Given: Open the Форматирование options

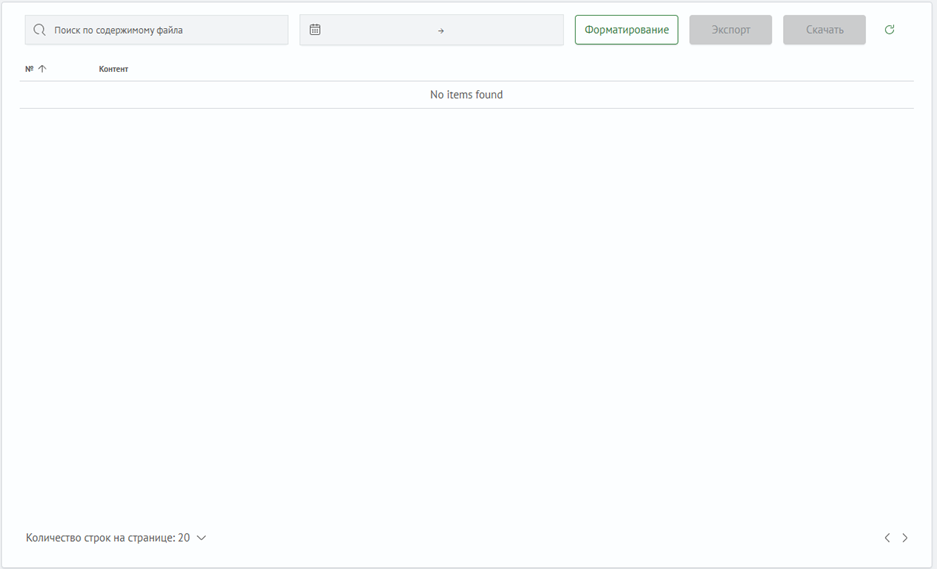Looking at the screenshot, I should click(x=626, y=30).
